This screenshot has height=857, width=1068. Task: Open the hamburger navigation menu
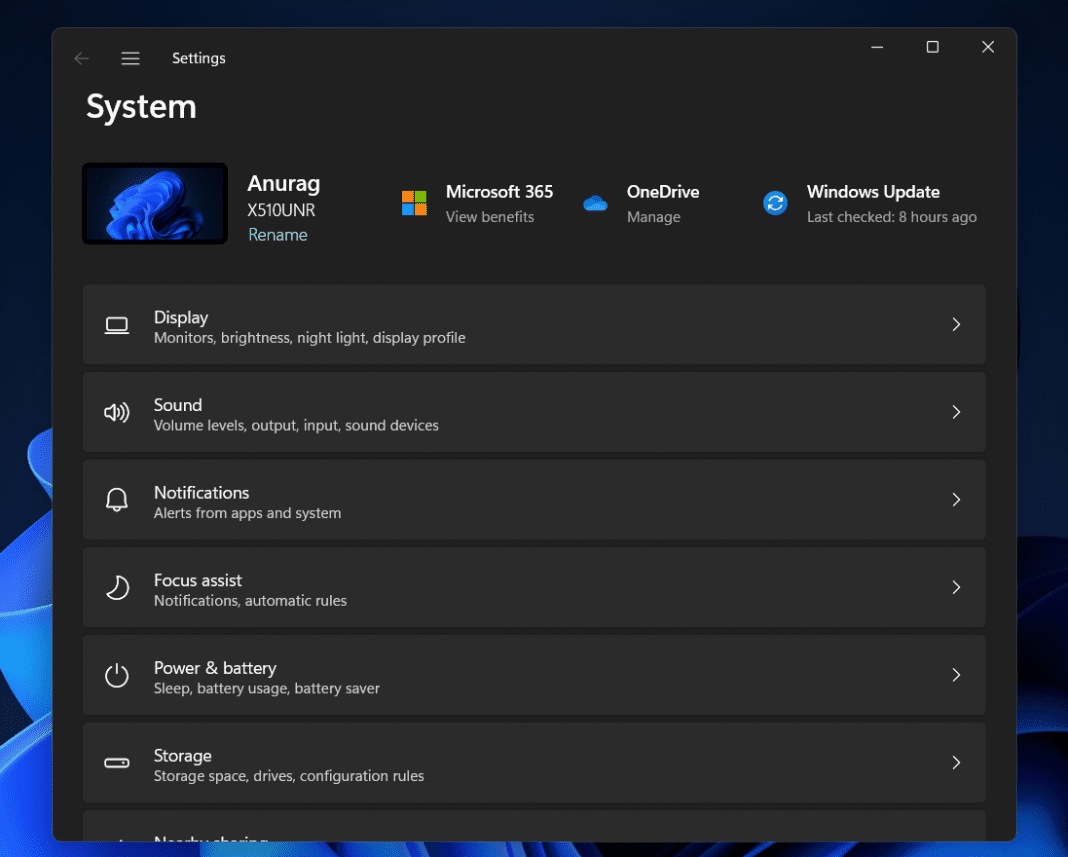(130, 58)
